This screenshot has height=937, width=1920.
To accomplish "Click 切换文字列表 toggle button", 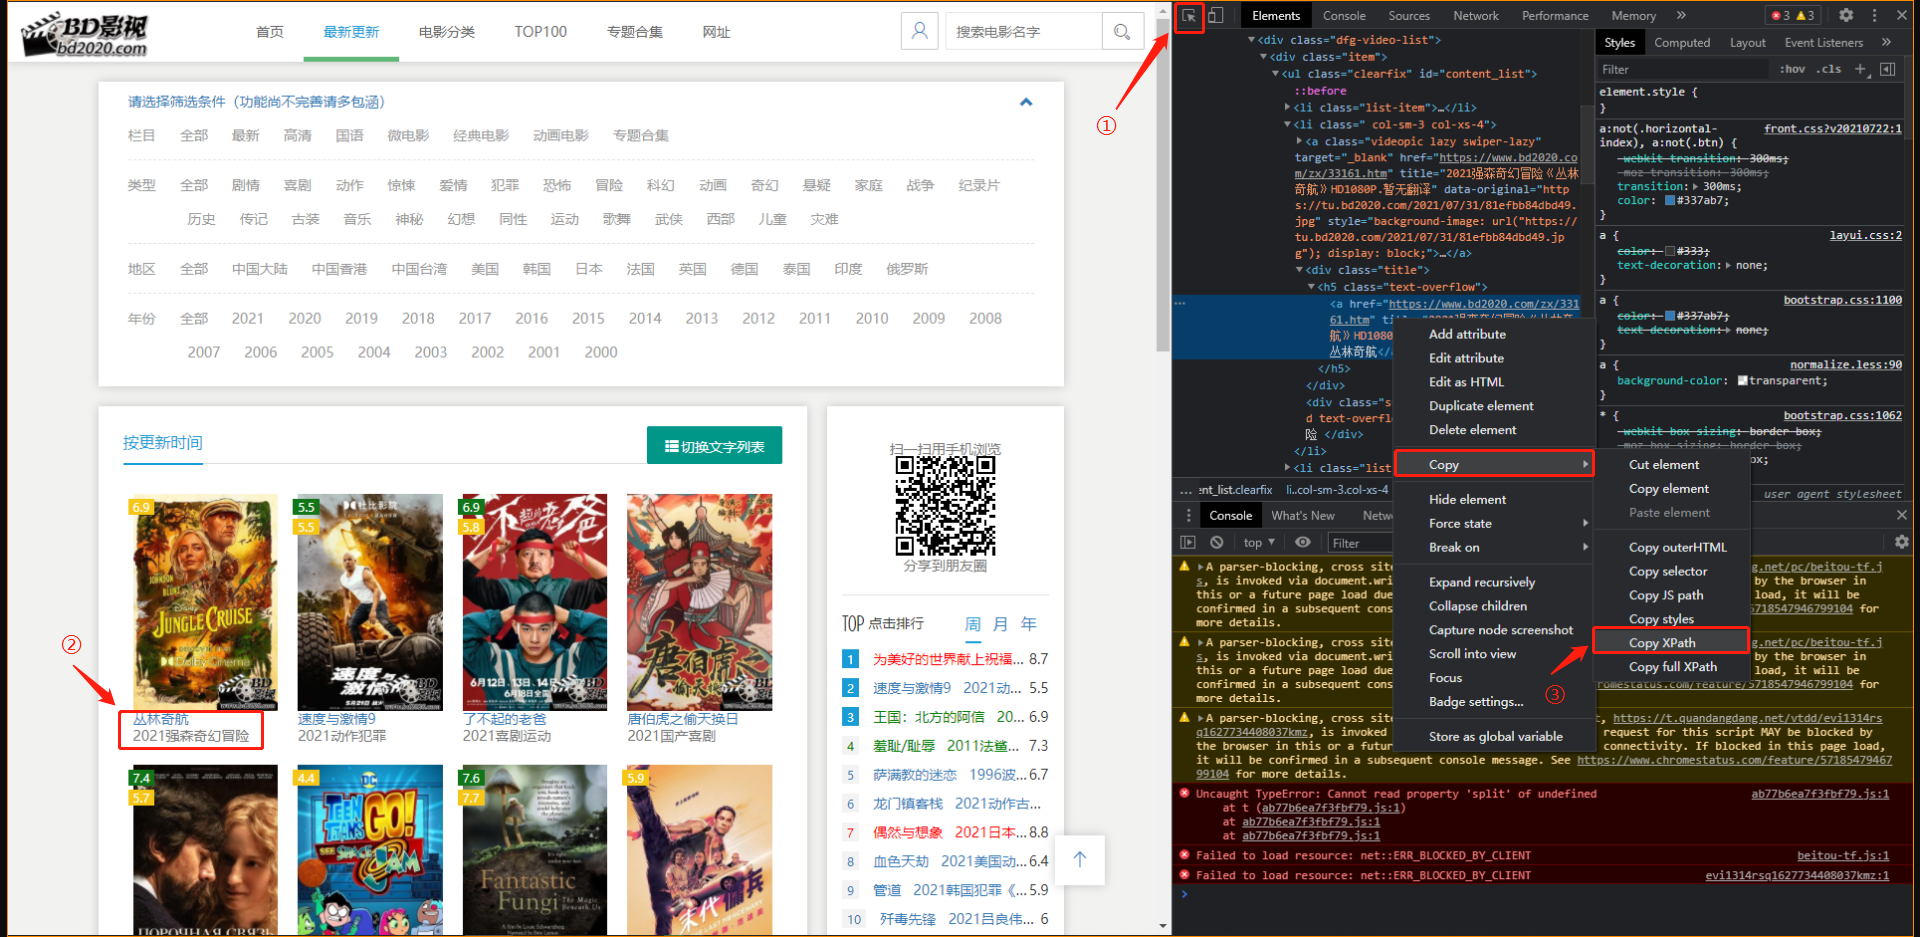I will pyautogui.click(x=714, y=446).
